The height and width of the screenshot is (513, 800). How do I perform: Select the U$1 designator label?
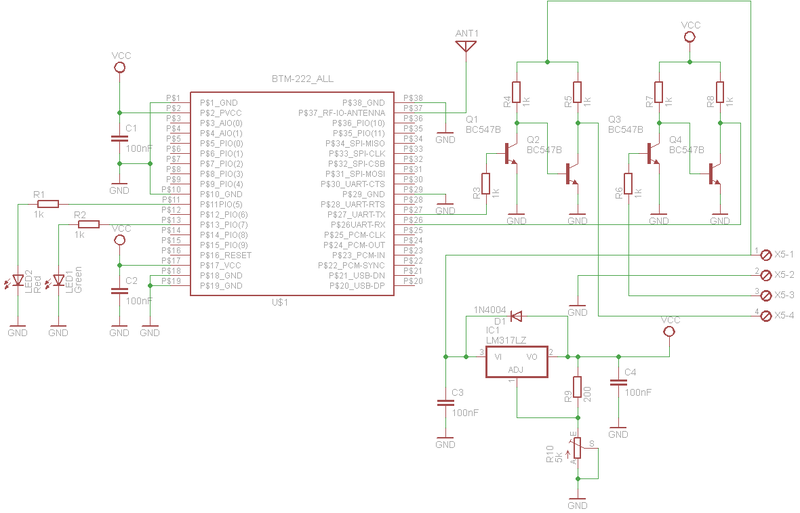coord(280,302)
